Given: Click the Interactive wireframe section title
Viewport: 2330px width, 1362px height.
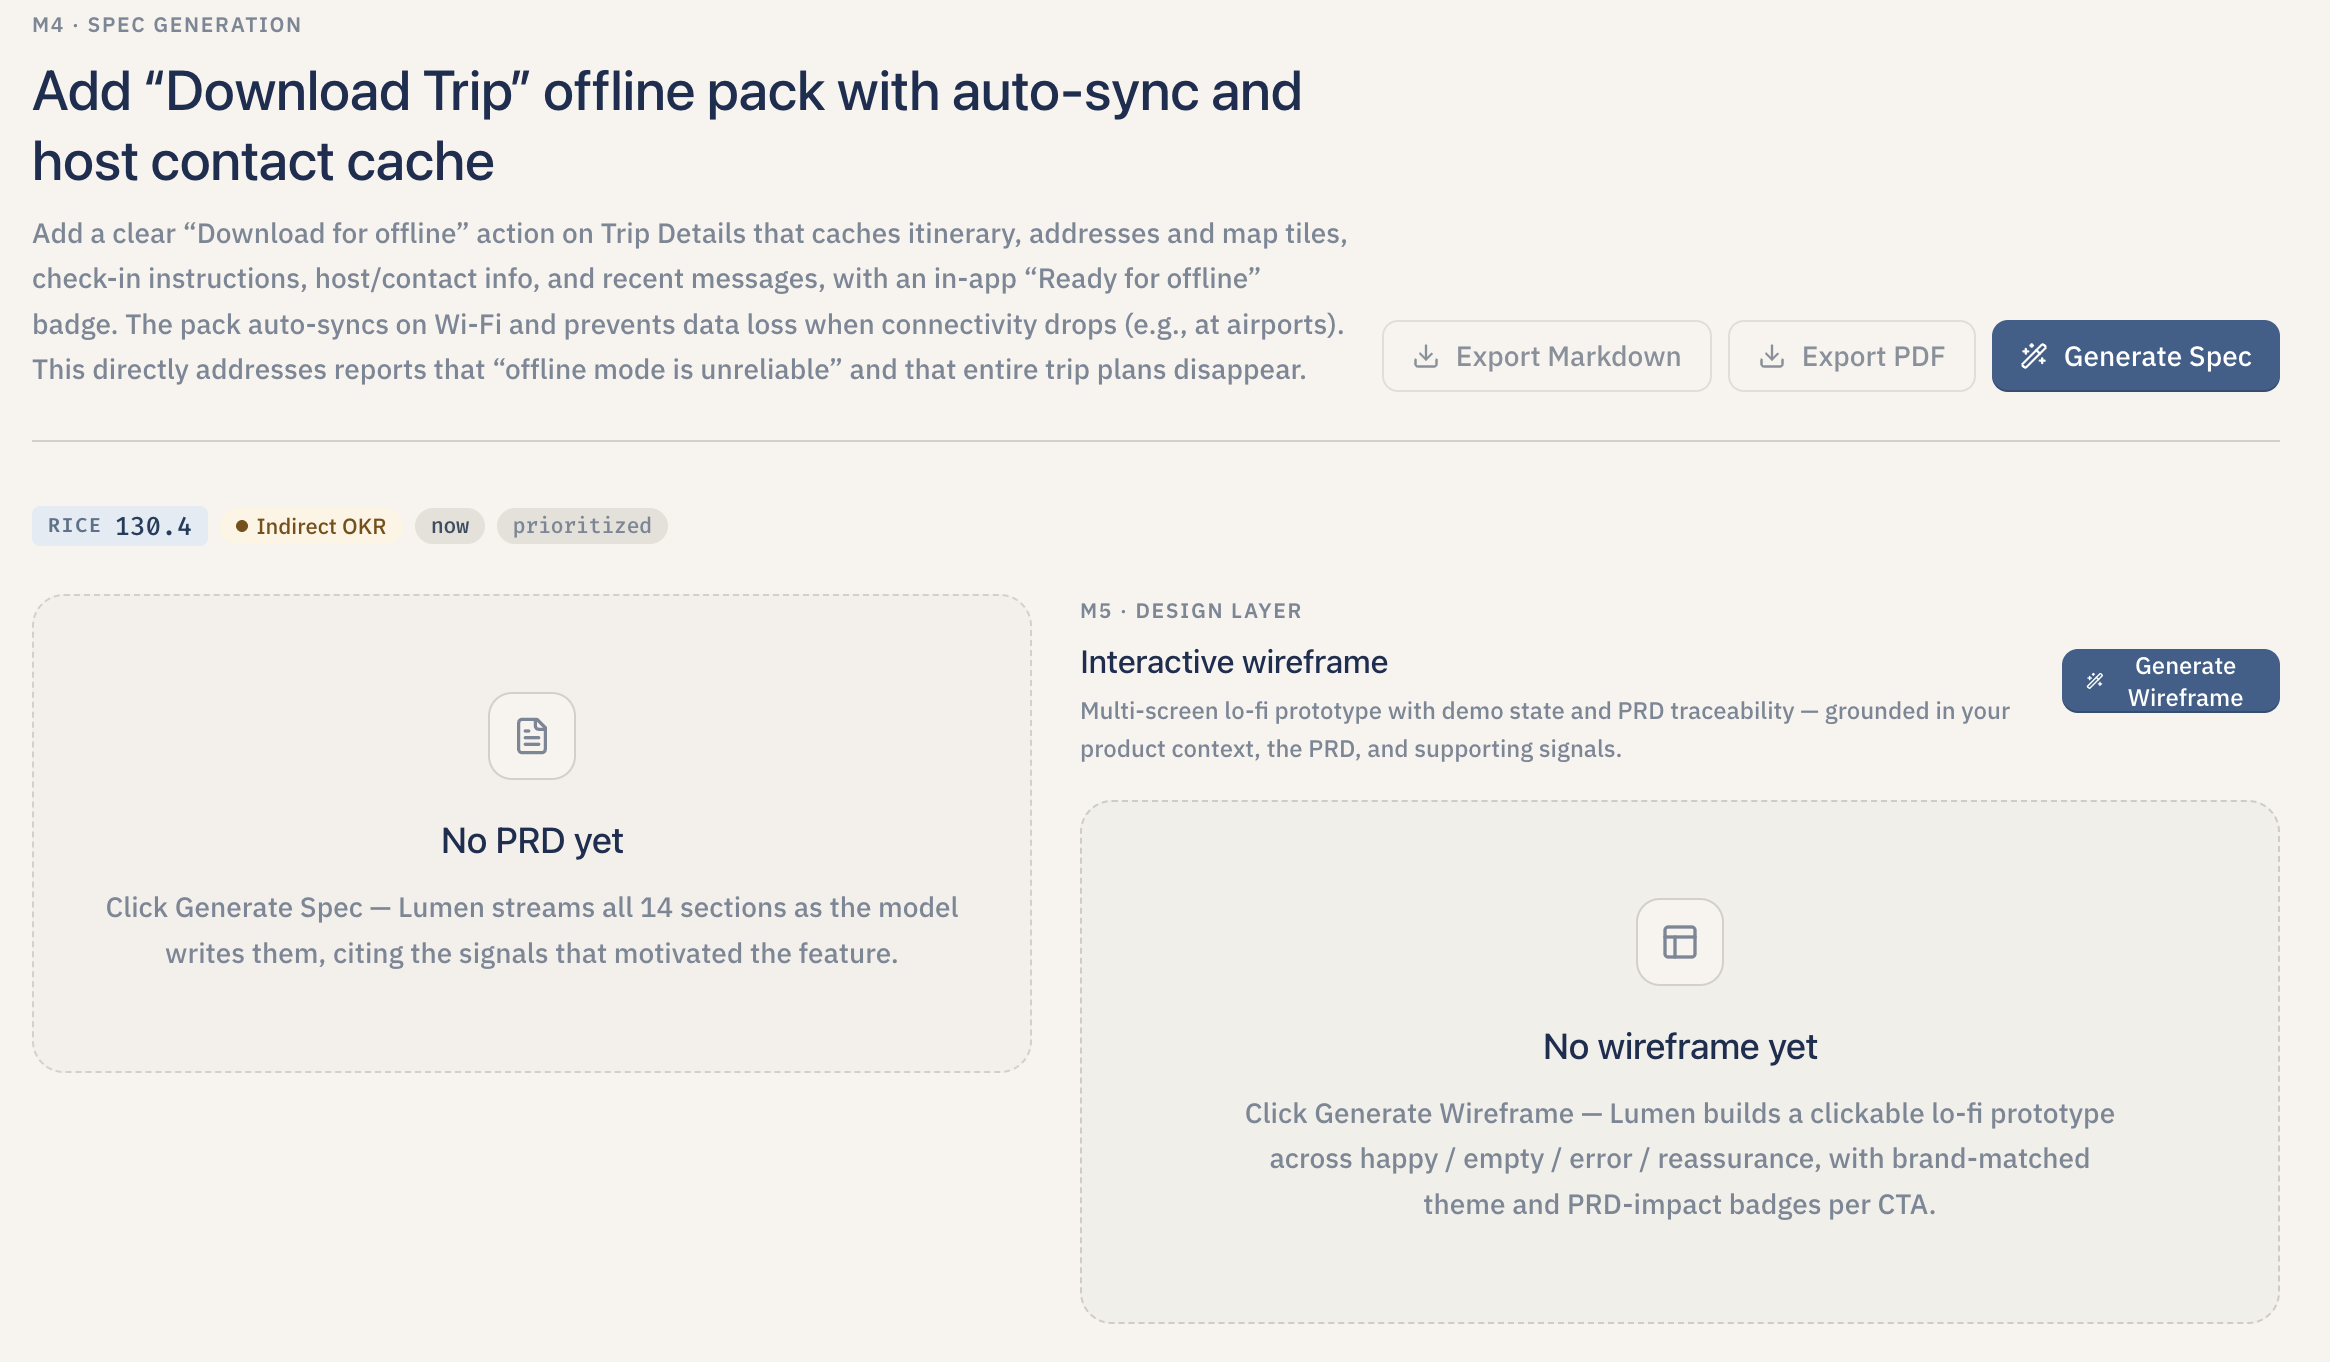Looking at the screenshot, I should coord(1234,662).
